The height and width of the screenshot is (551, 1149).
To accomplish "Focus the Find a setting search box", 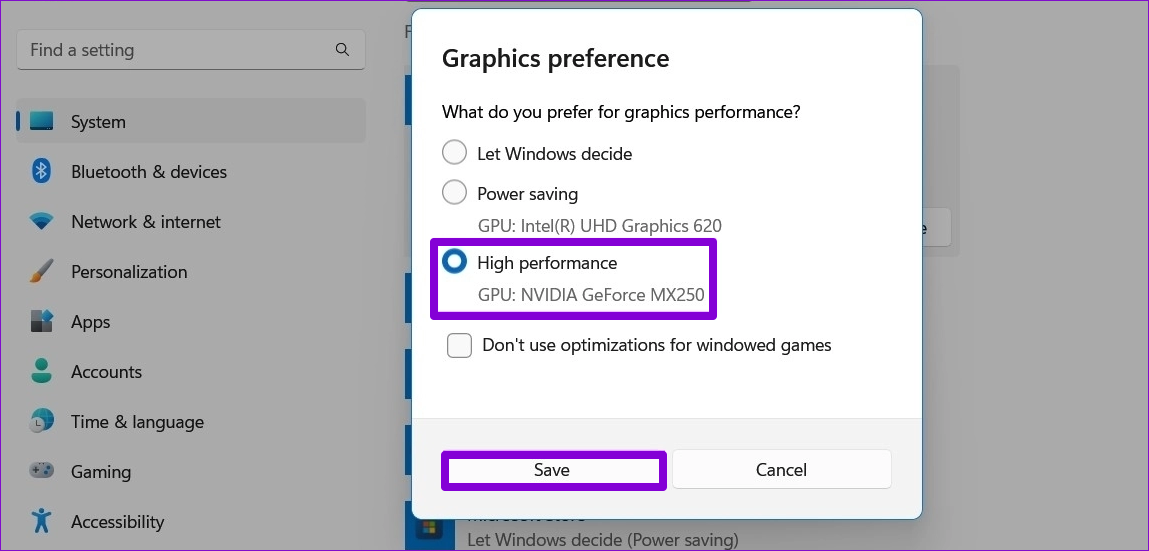I will (191, 51).
